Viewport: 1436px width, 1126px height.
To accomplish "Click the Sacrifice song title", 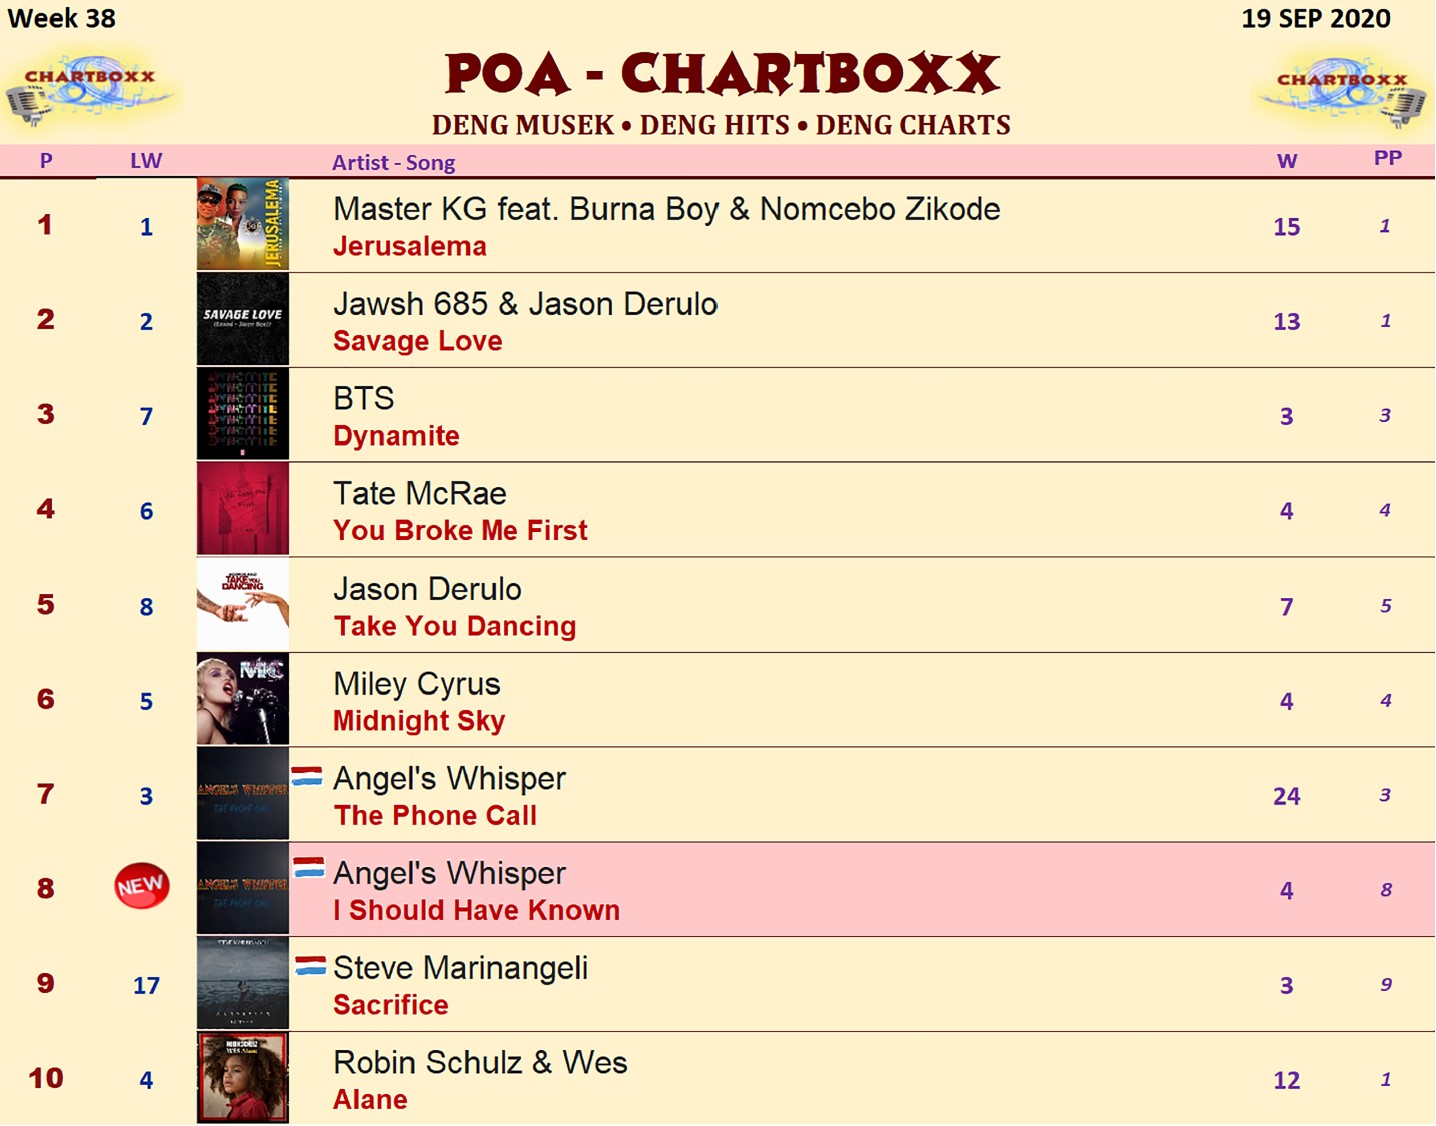I will (x=391, y=1005).
